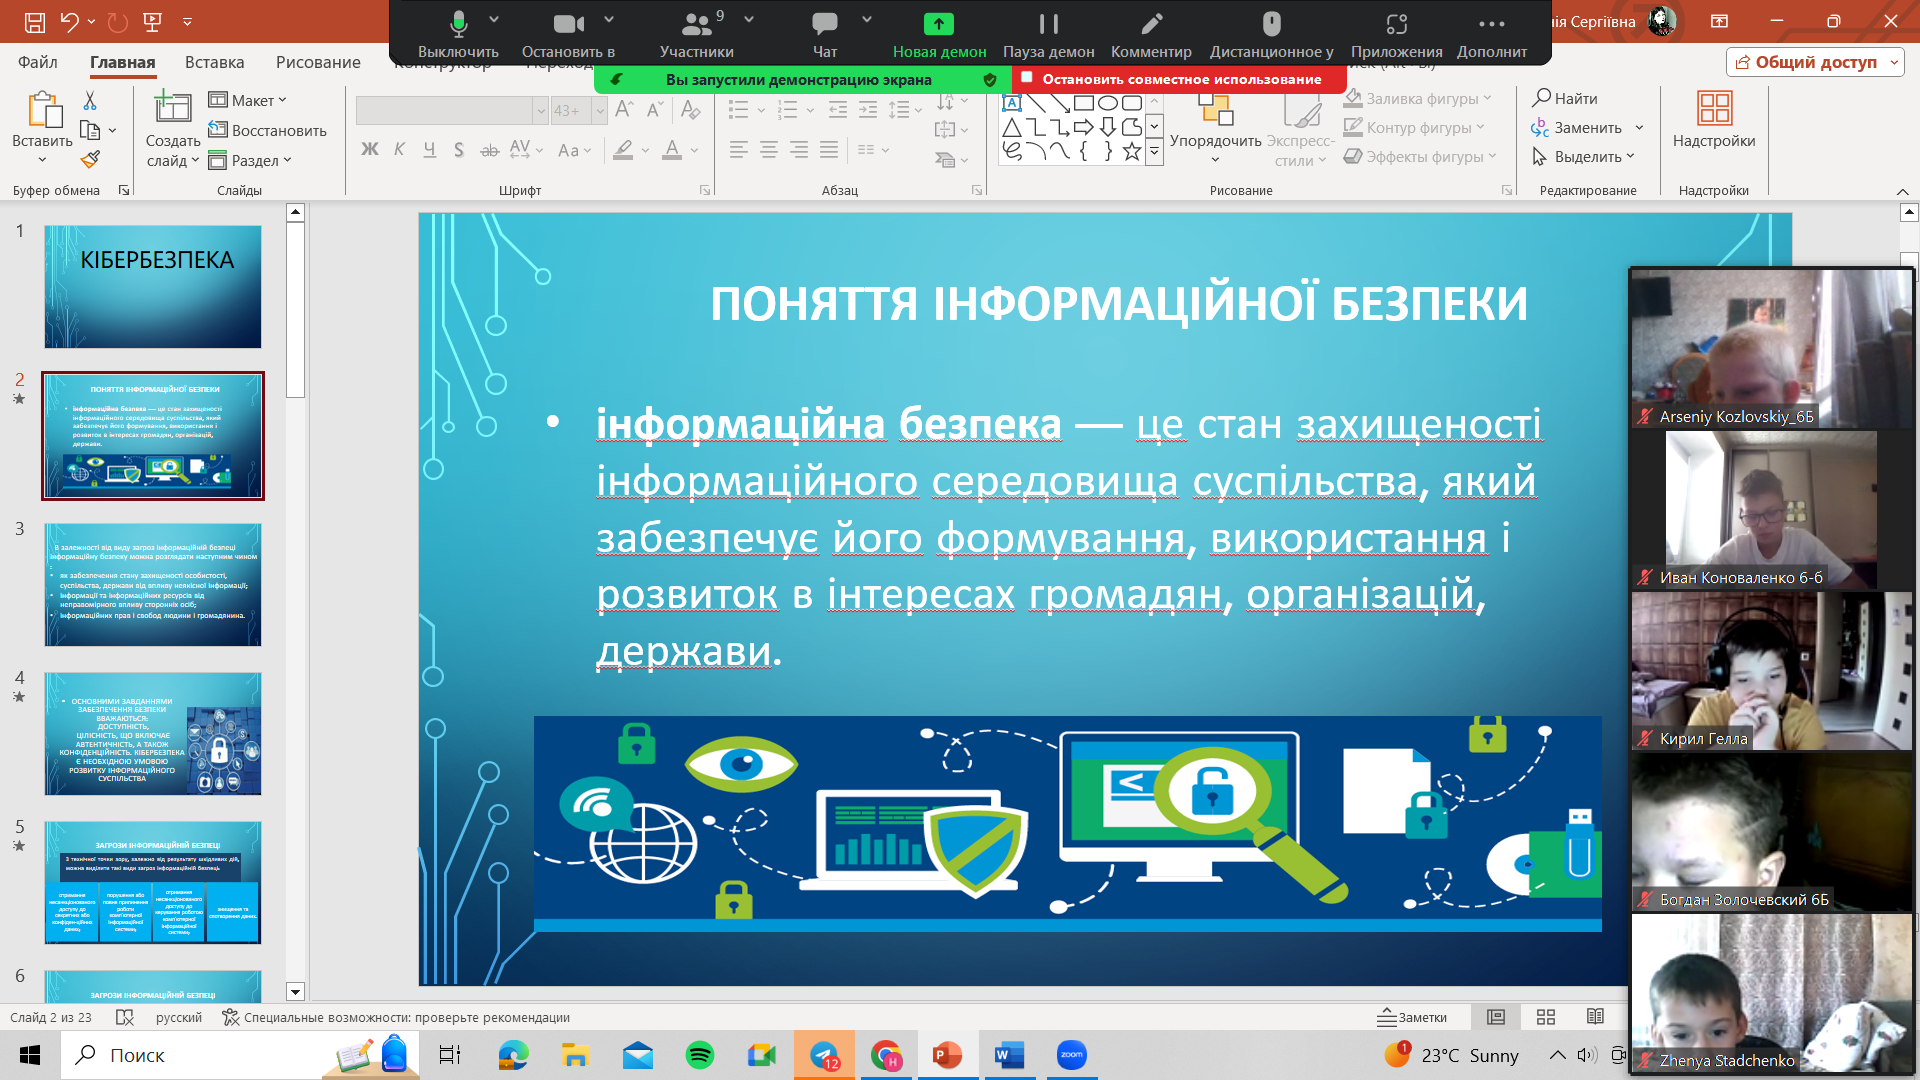
Task: Switch to reading view in status bar
Action: 1595,1017
